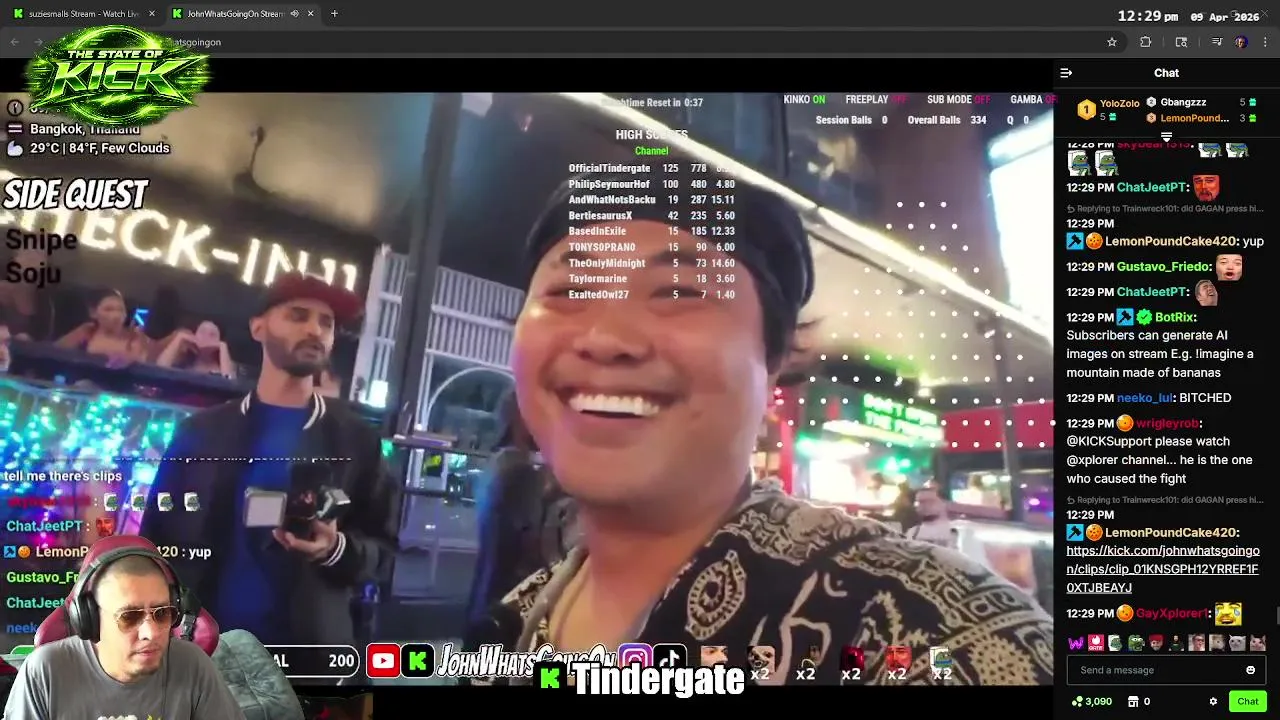Mute the JohnWhatsGoingOn tab audio icon

294,14
